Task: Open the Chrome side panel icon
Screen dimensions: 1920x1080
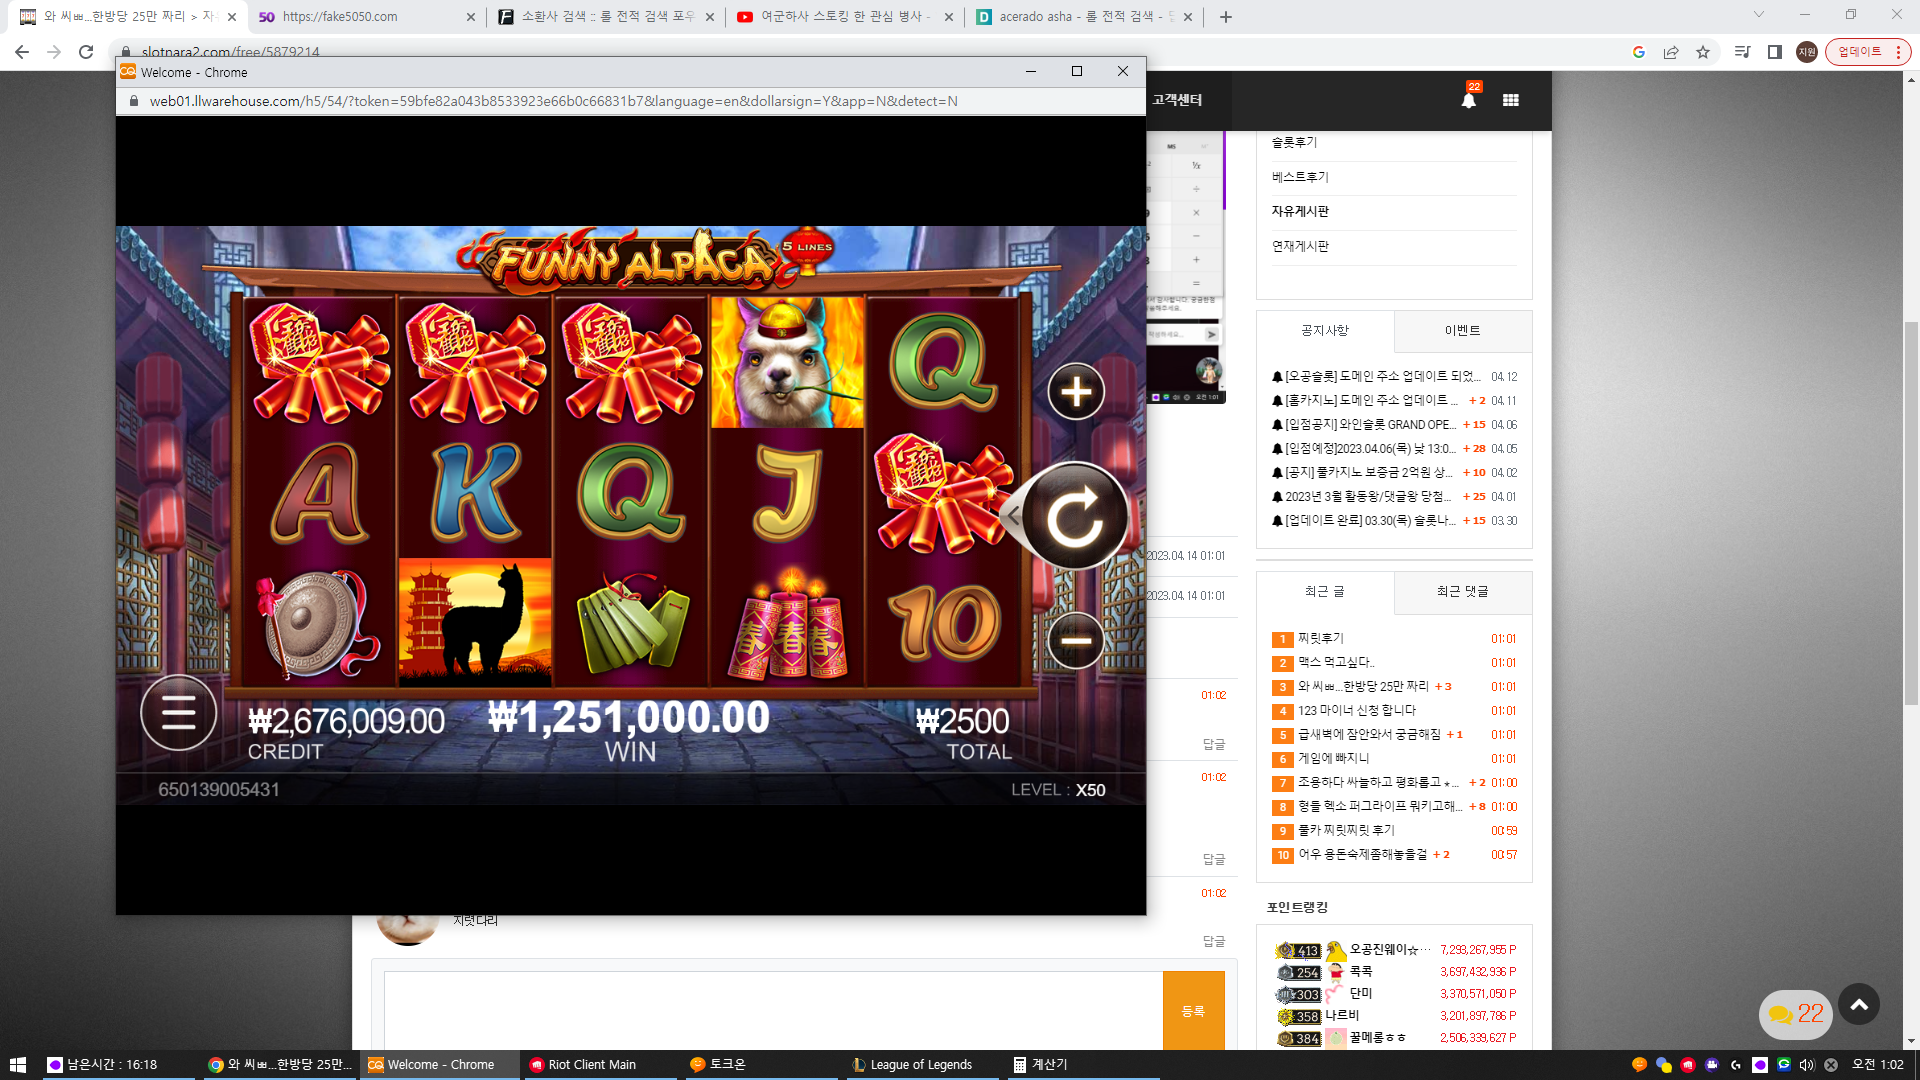Action: 1775,52
